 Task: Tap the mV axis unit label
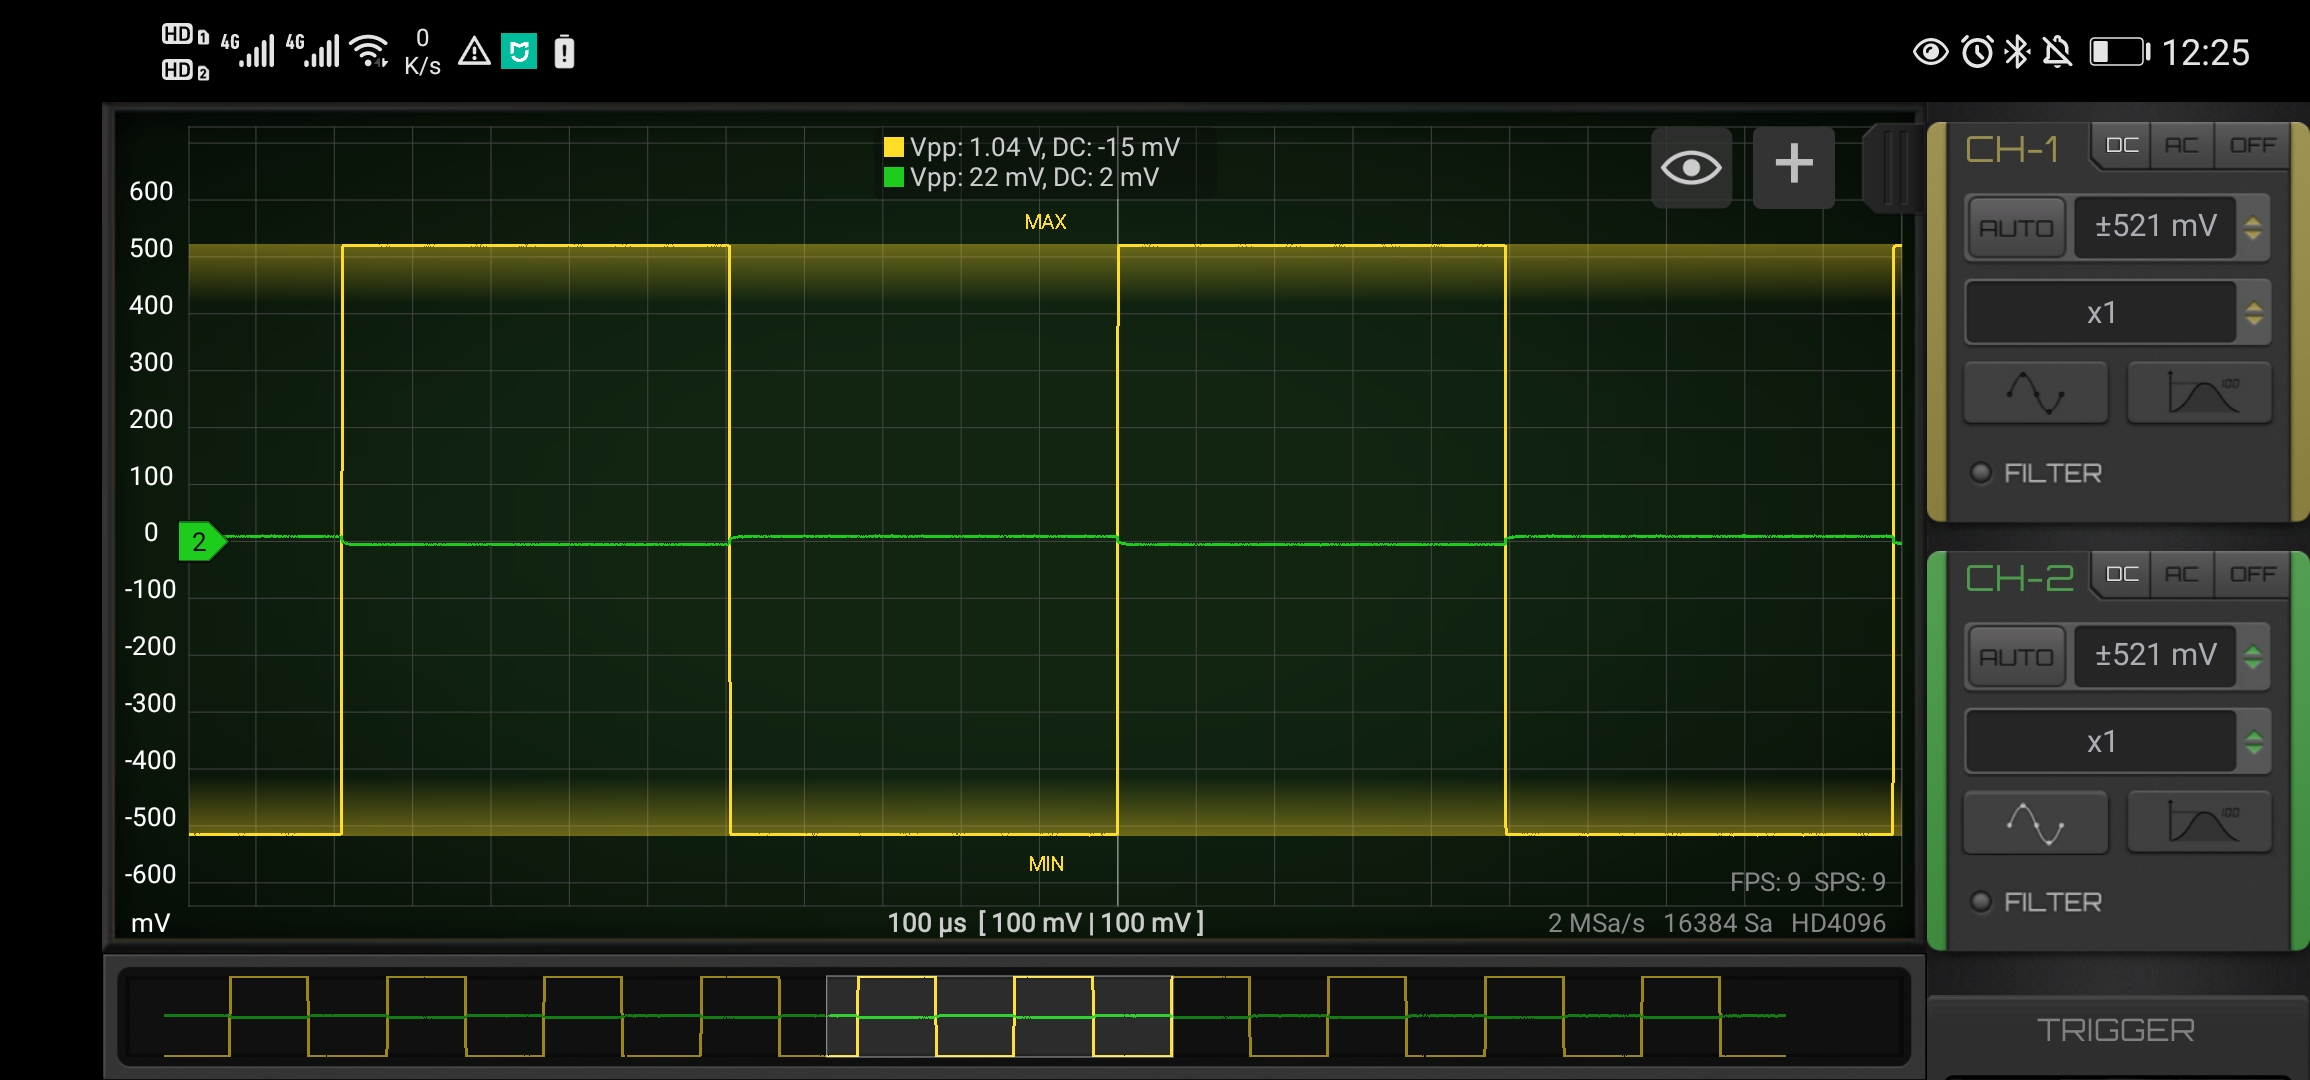coord(150,923)
